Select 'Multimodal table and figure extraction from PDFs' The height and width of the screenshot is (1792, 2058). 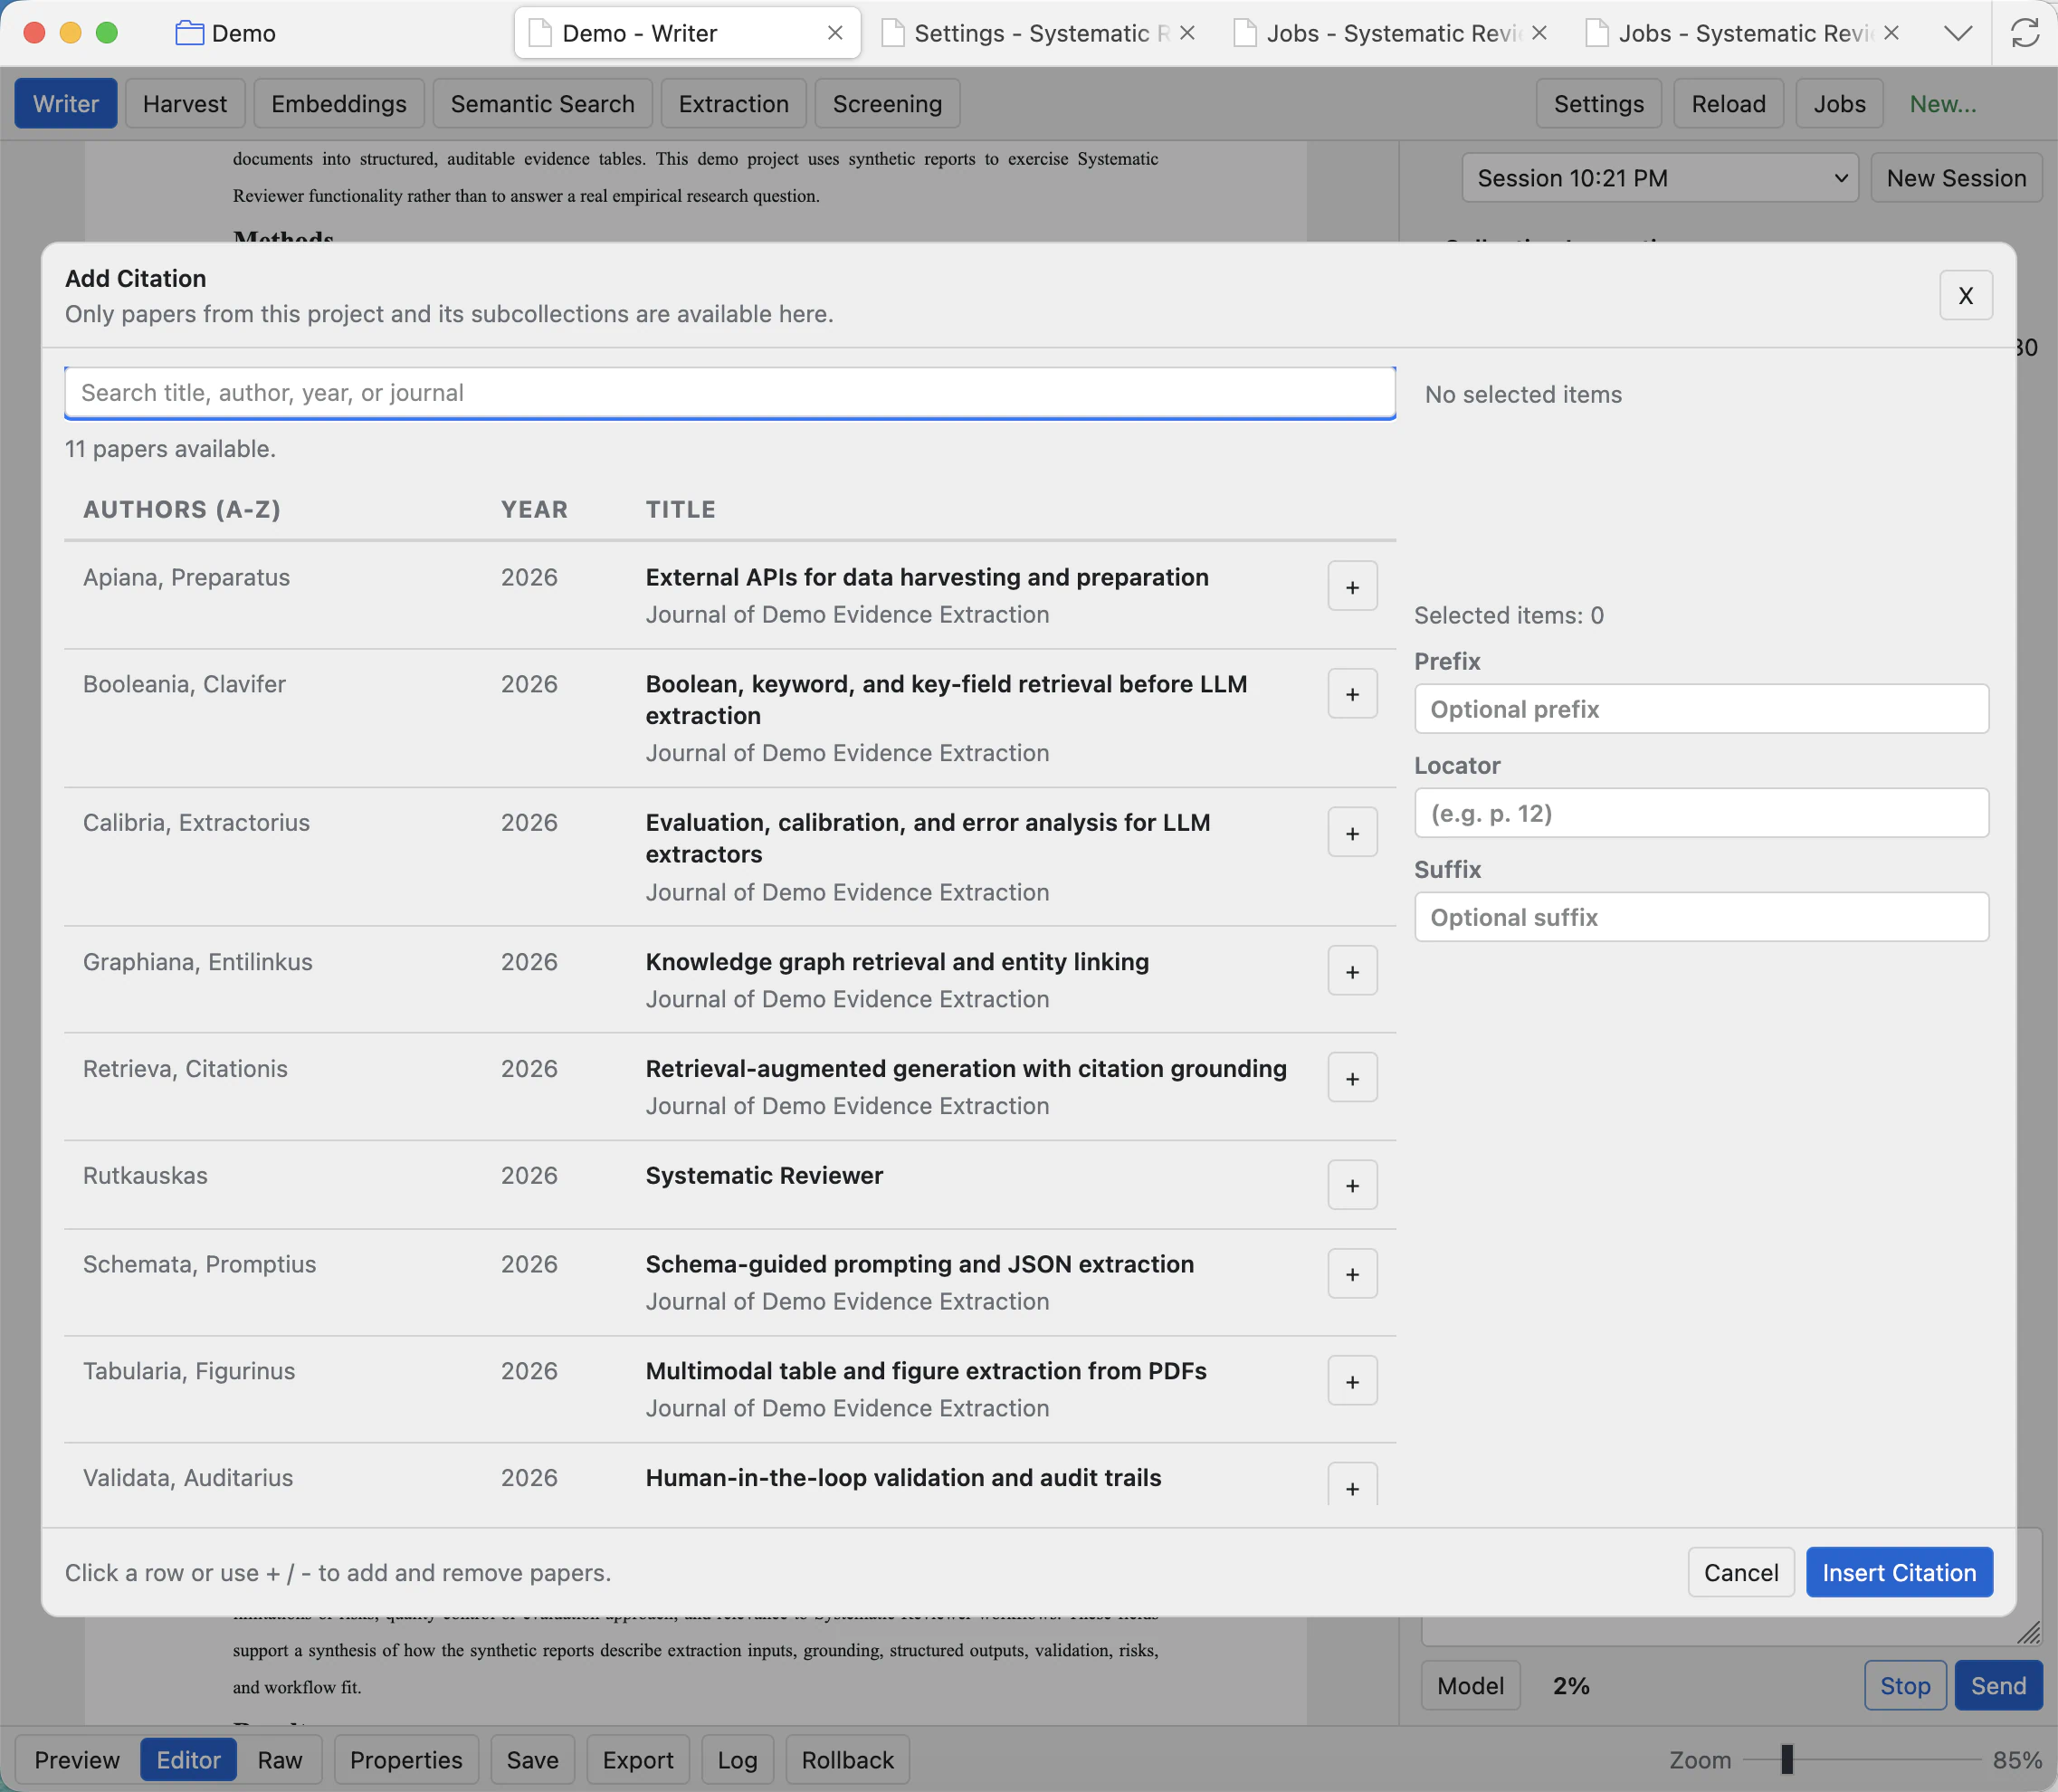click(926, 1371)
